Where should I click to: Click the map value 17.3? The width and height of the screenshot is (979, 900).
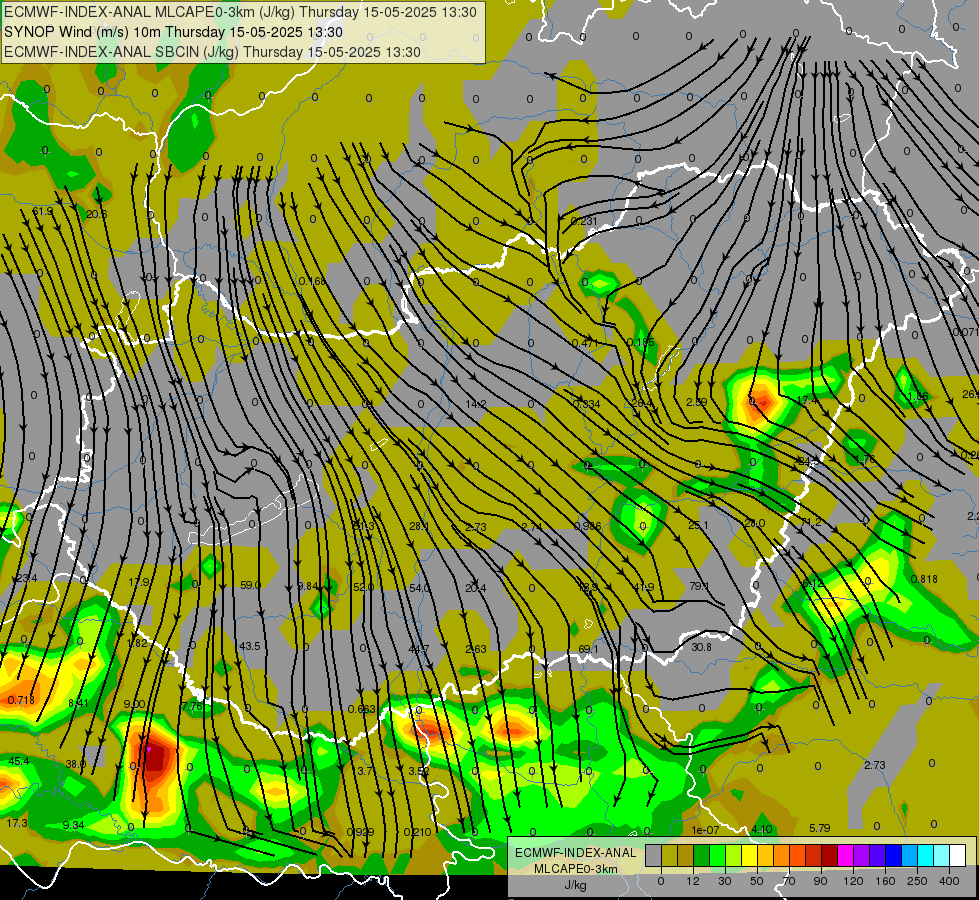17,823
